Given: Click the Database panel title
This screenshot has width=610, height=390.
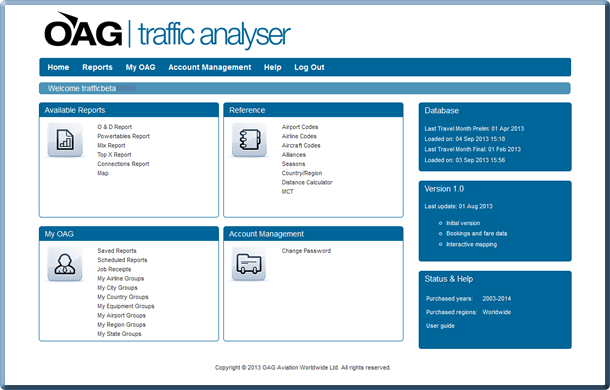Looking at the screenshot, I should (442, 111).
